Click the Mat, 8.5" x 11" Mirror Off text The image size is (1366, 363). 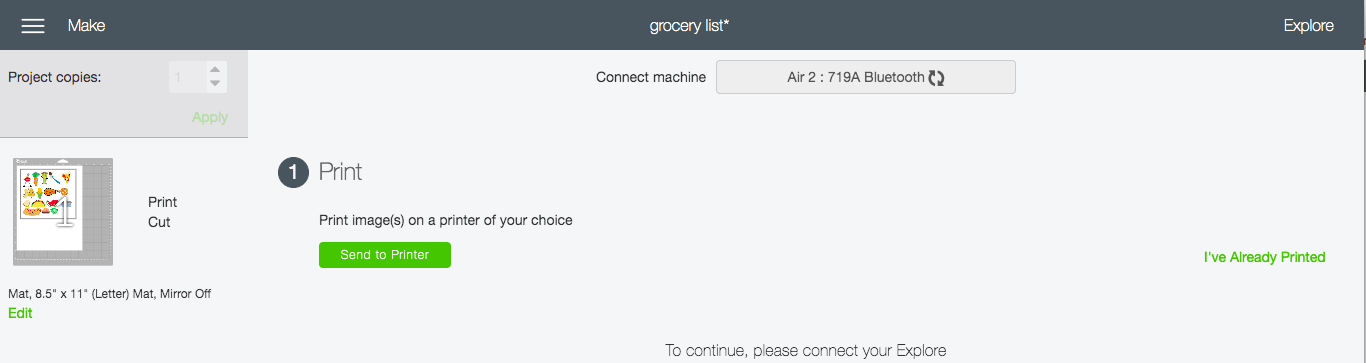tap(109, 294)
